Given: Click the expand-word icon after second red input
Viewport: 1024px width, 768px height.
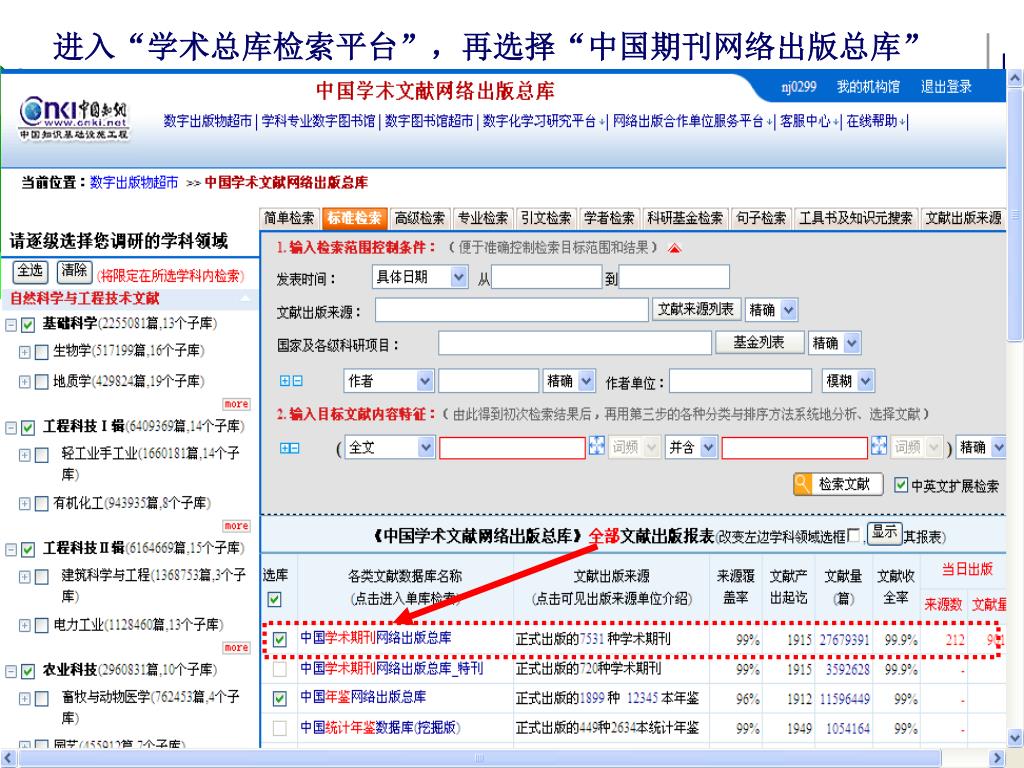Looking at the screenshot, I should point(879,445).
